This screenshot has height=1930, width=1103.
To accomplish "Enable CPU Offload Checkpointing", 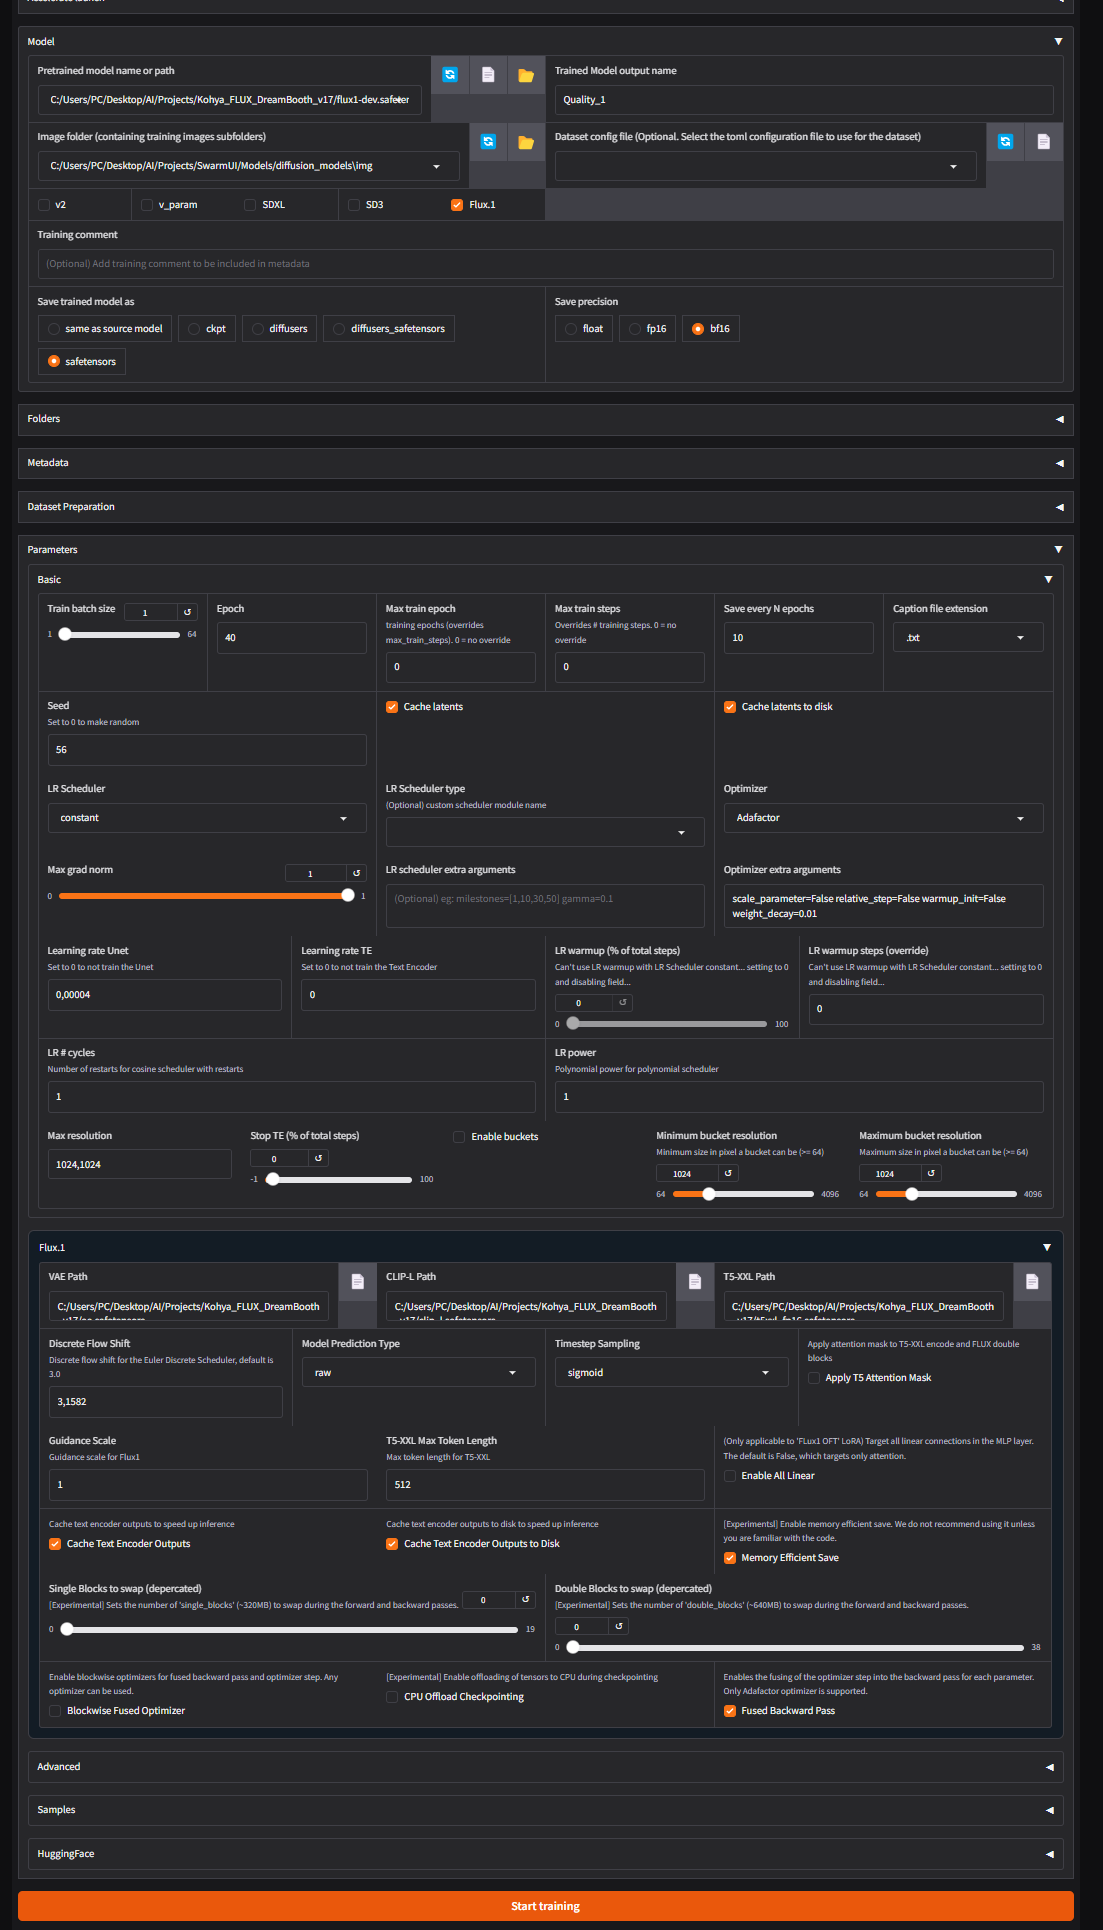I will click(392, 1697).
